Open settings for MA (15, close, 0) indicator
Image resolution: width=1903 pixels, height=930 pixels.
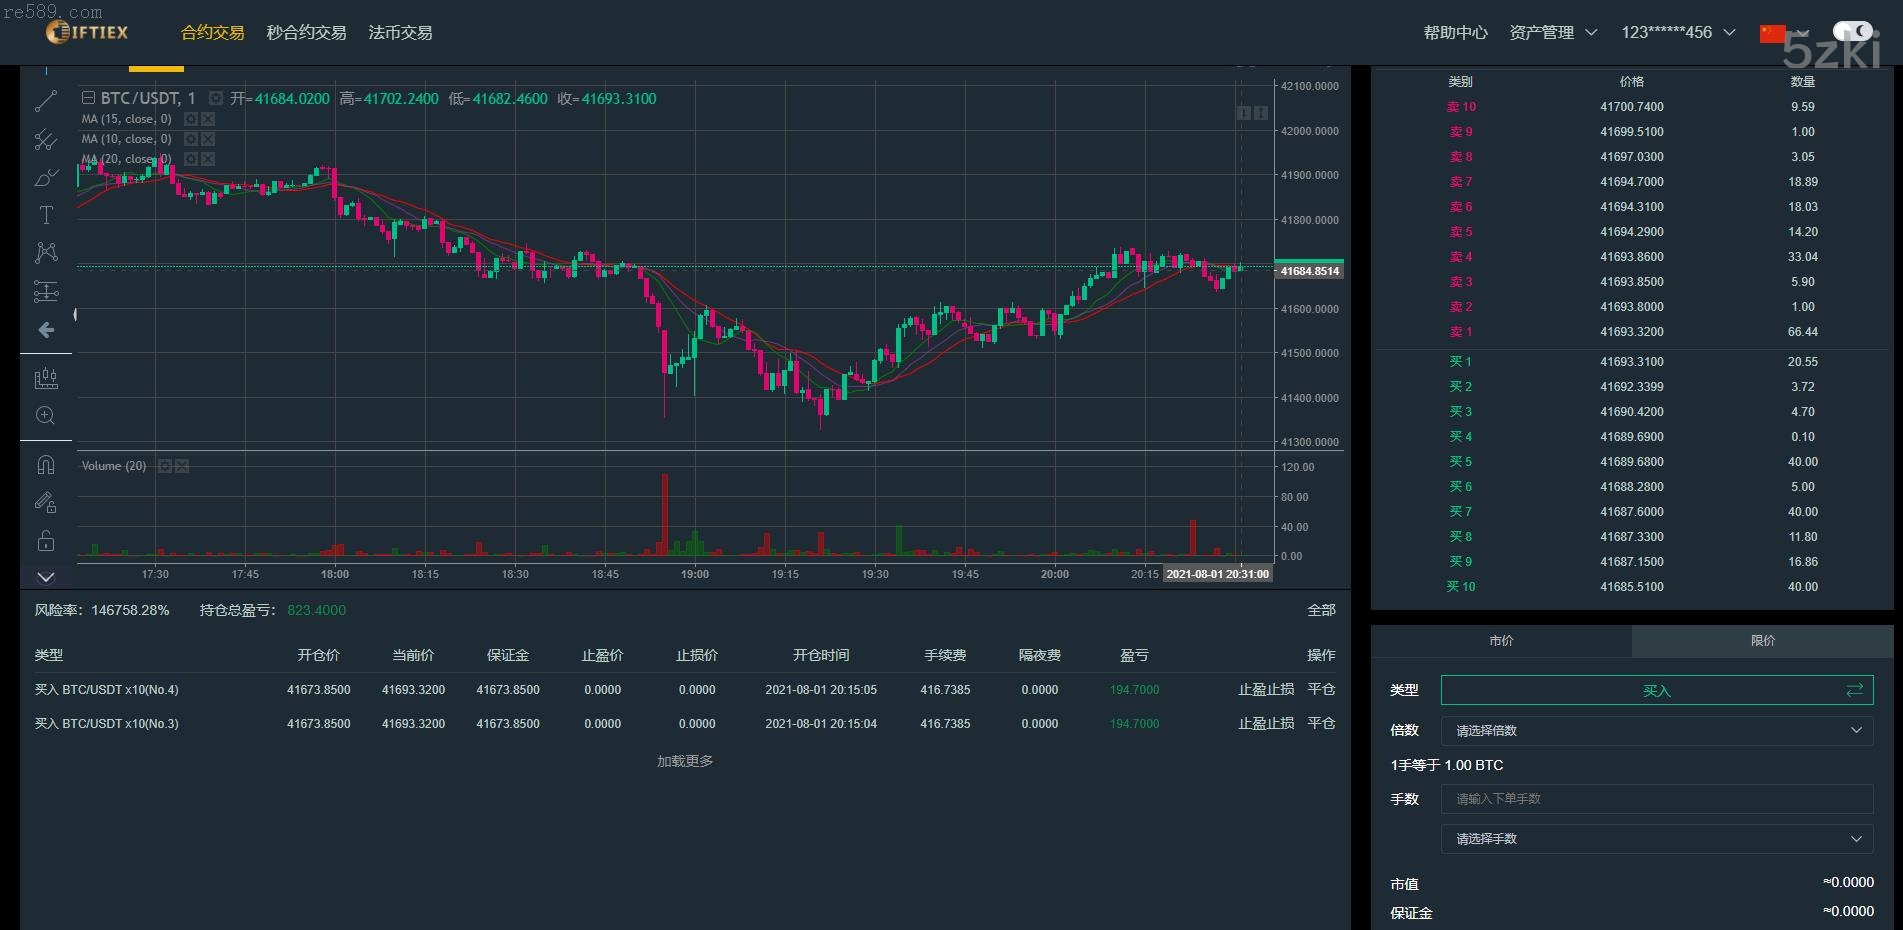coord(191,119)
